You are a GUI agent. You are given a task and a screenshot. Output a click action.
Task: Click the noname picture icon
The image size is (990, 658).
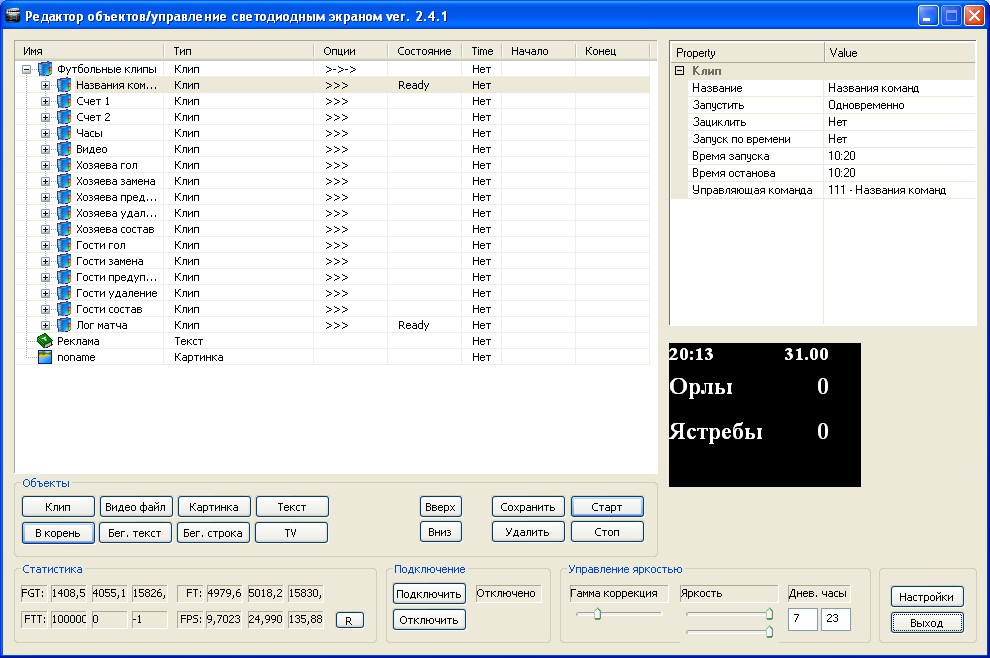click(x=44, y=357)
